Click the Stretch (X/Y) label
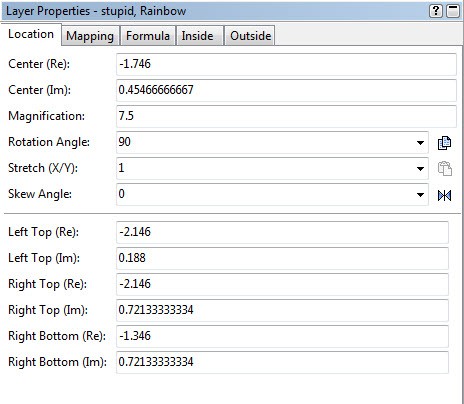Screen dimensions: 464x404 pos(43,168)
